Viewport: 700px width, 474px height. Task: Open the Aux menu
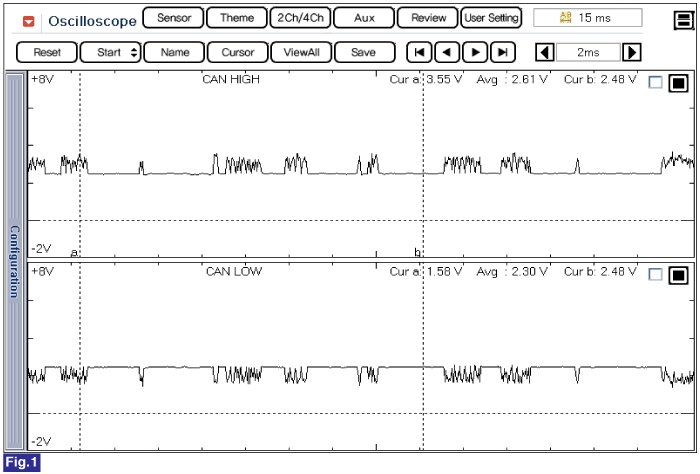coord(364,18)
